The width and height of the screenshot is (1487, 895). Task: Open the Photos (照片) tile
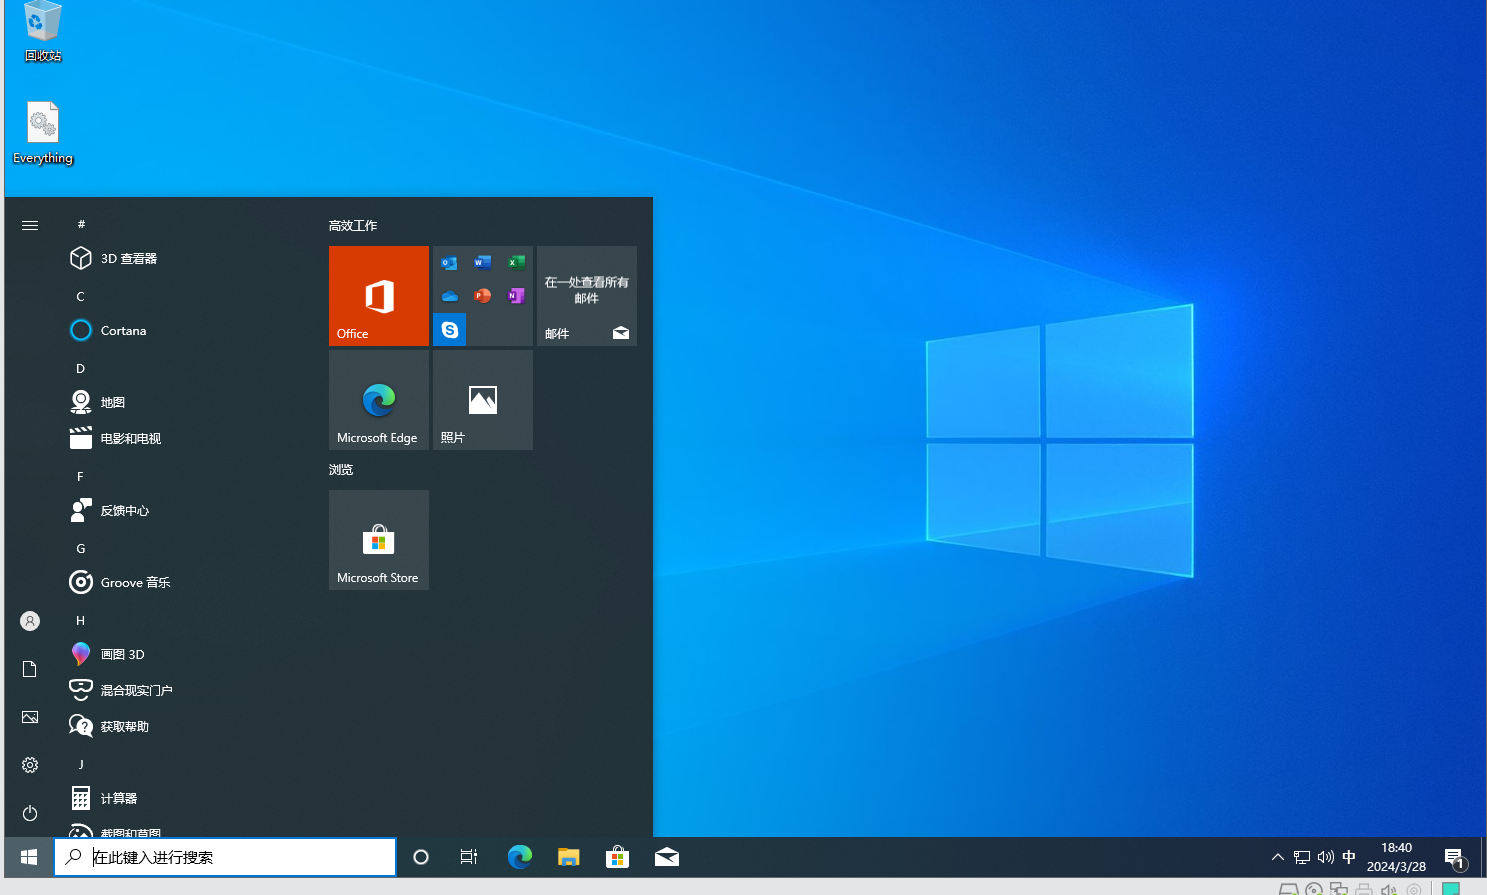click(482, 400)
